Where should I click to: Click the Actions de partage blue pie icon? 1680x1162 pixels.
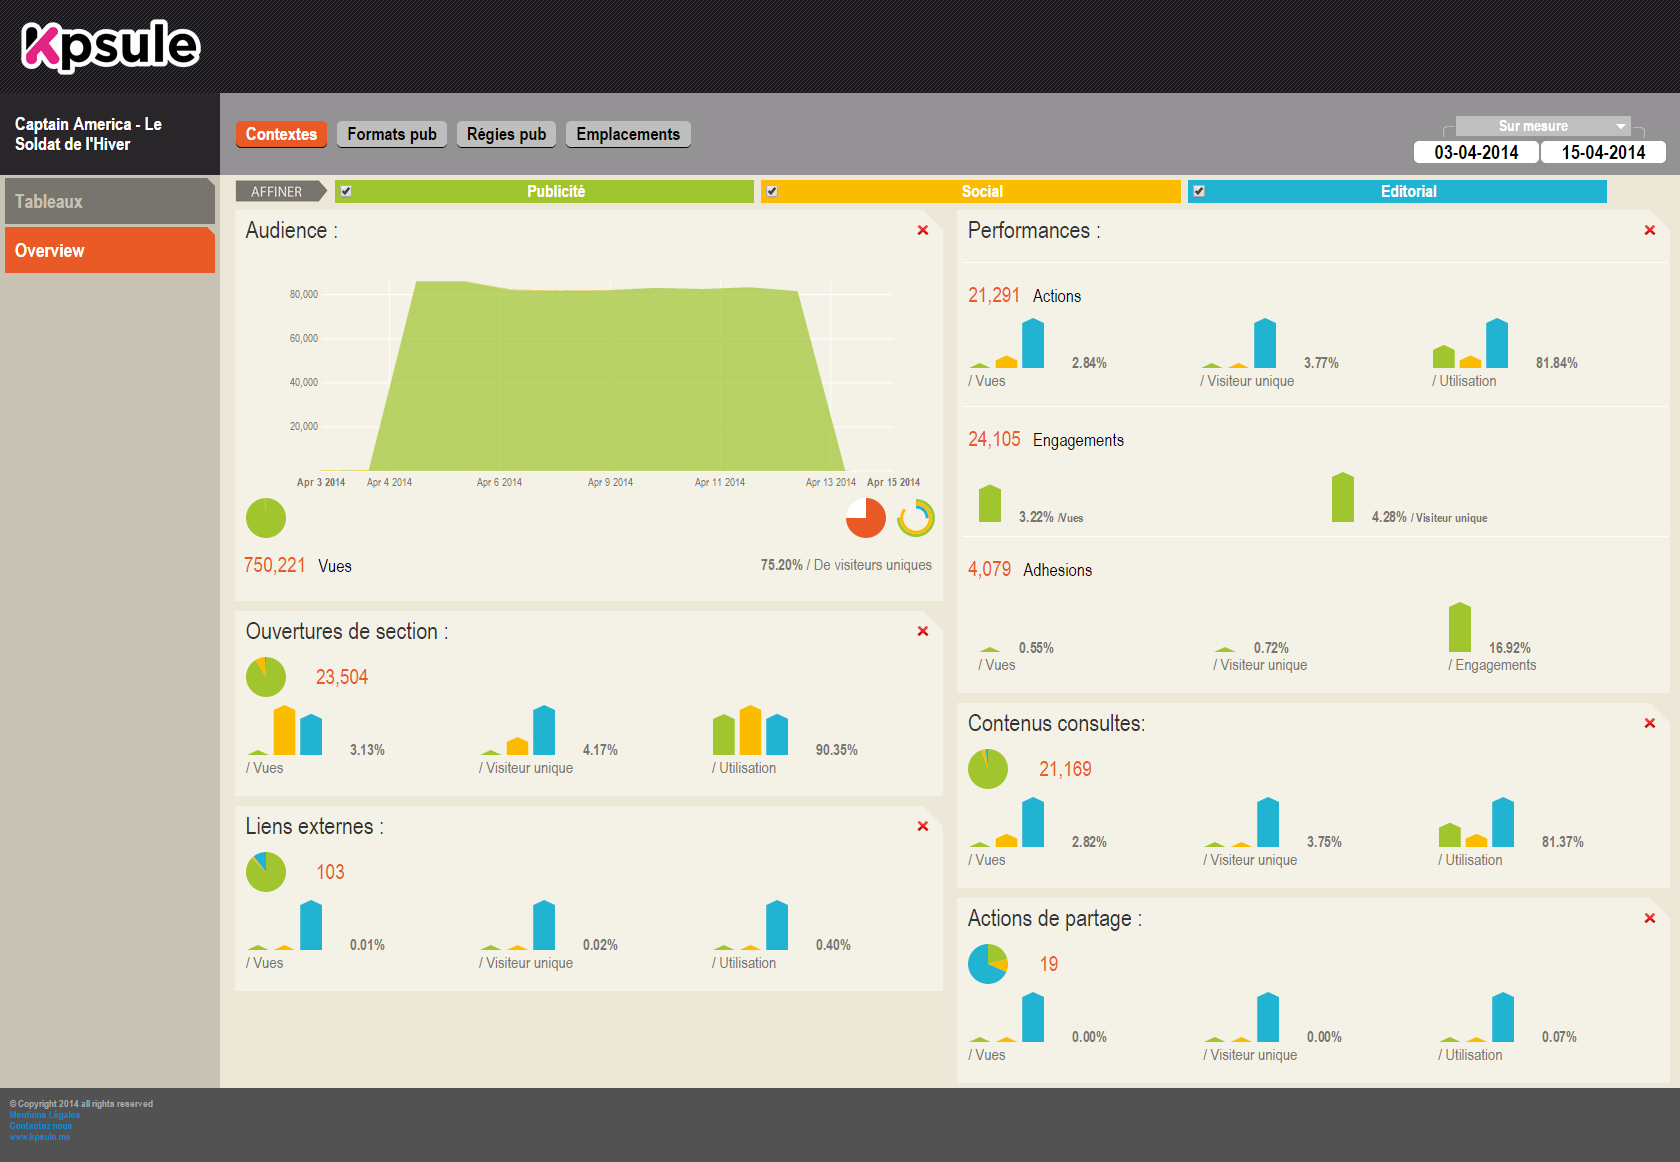[987, 964]
